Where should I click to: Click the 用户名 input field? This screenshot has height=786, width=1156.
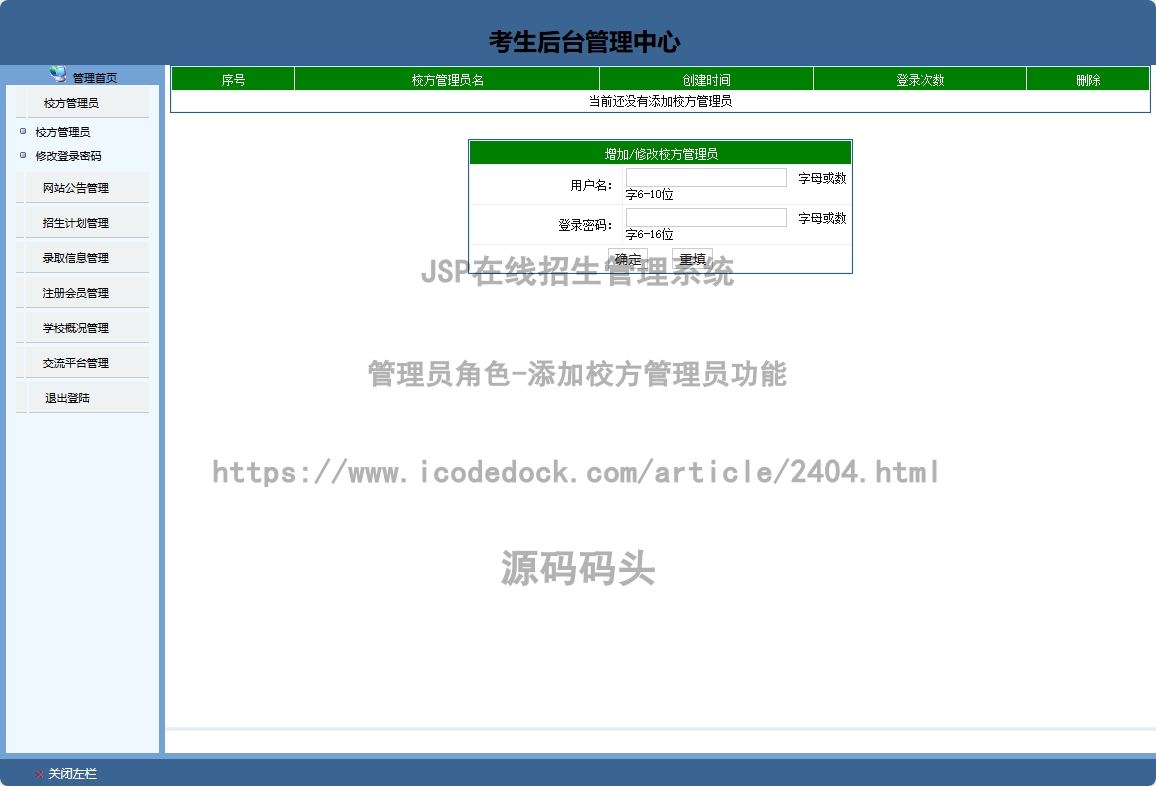(x=706, y=177)
